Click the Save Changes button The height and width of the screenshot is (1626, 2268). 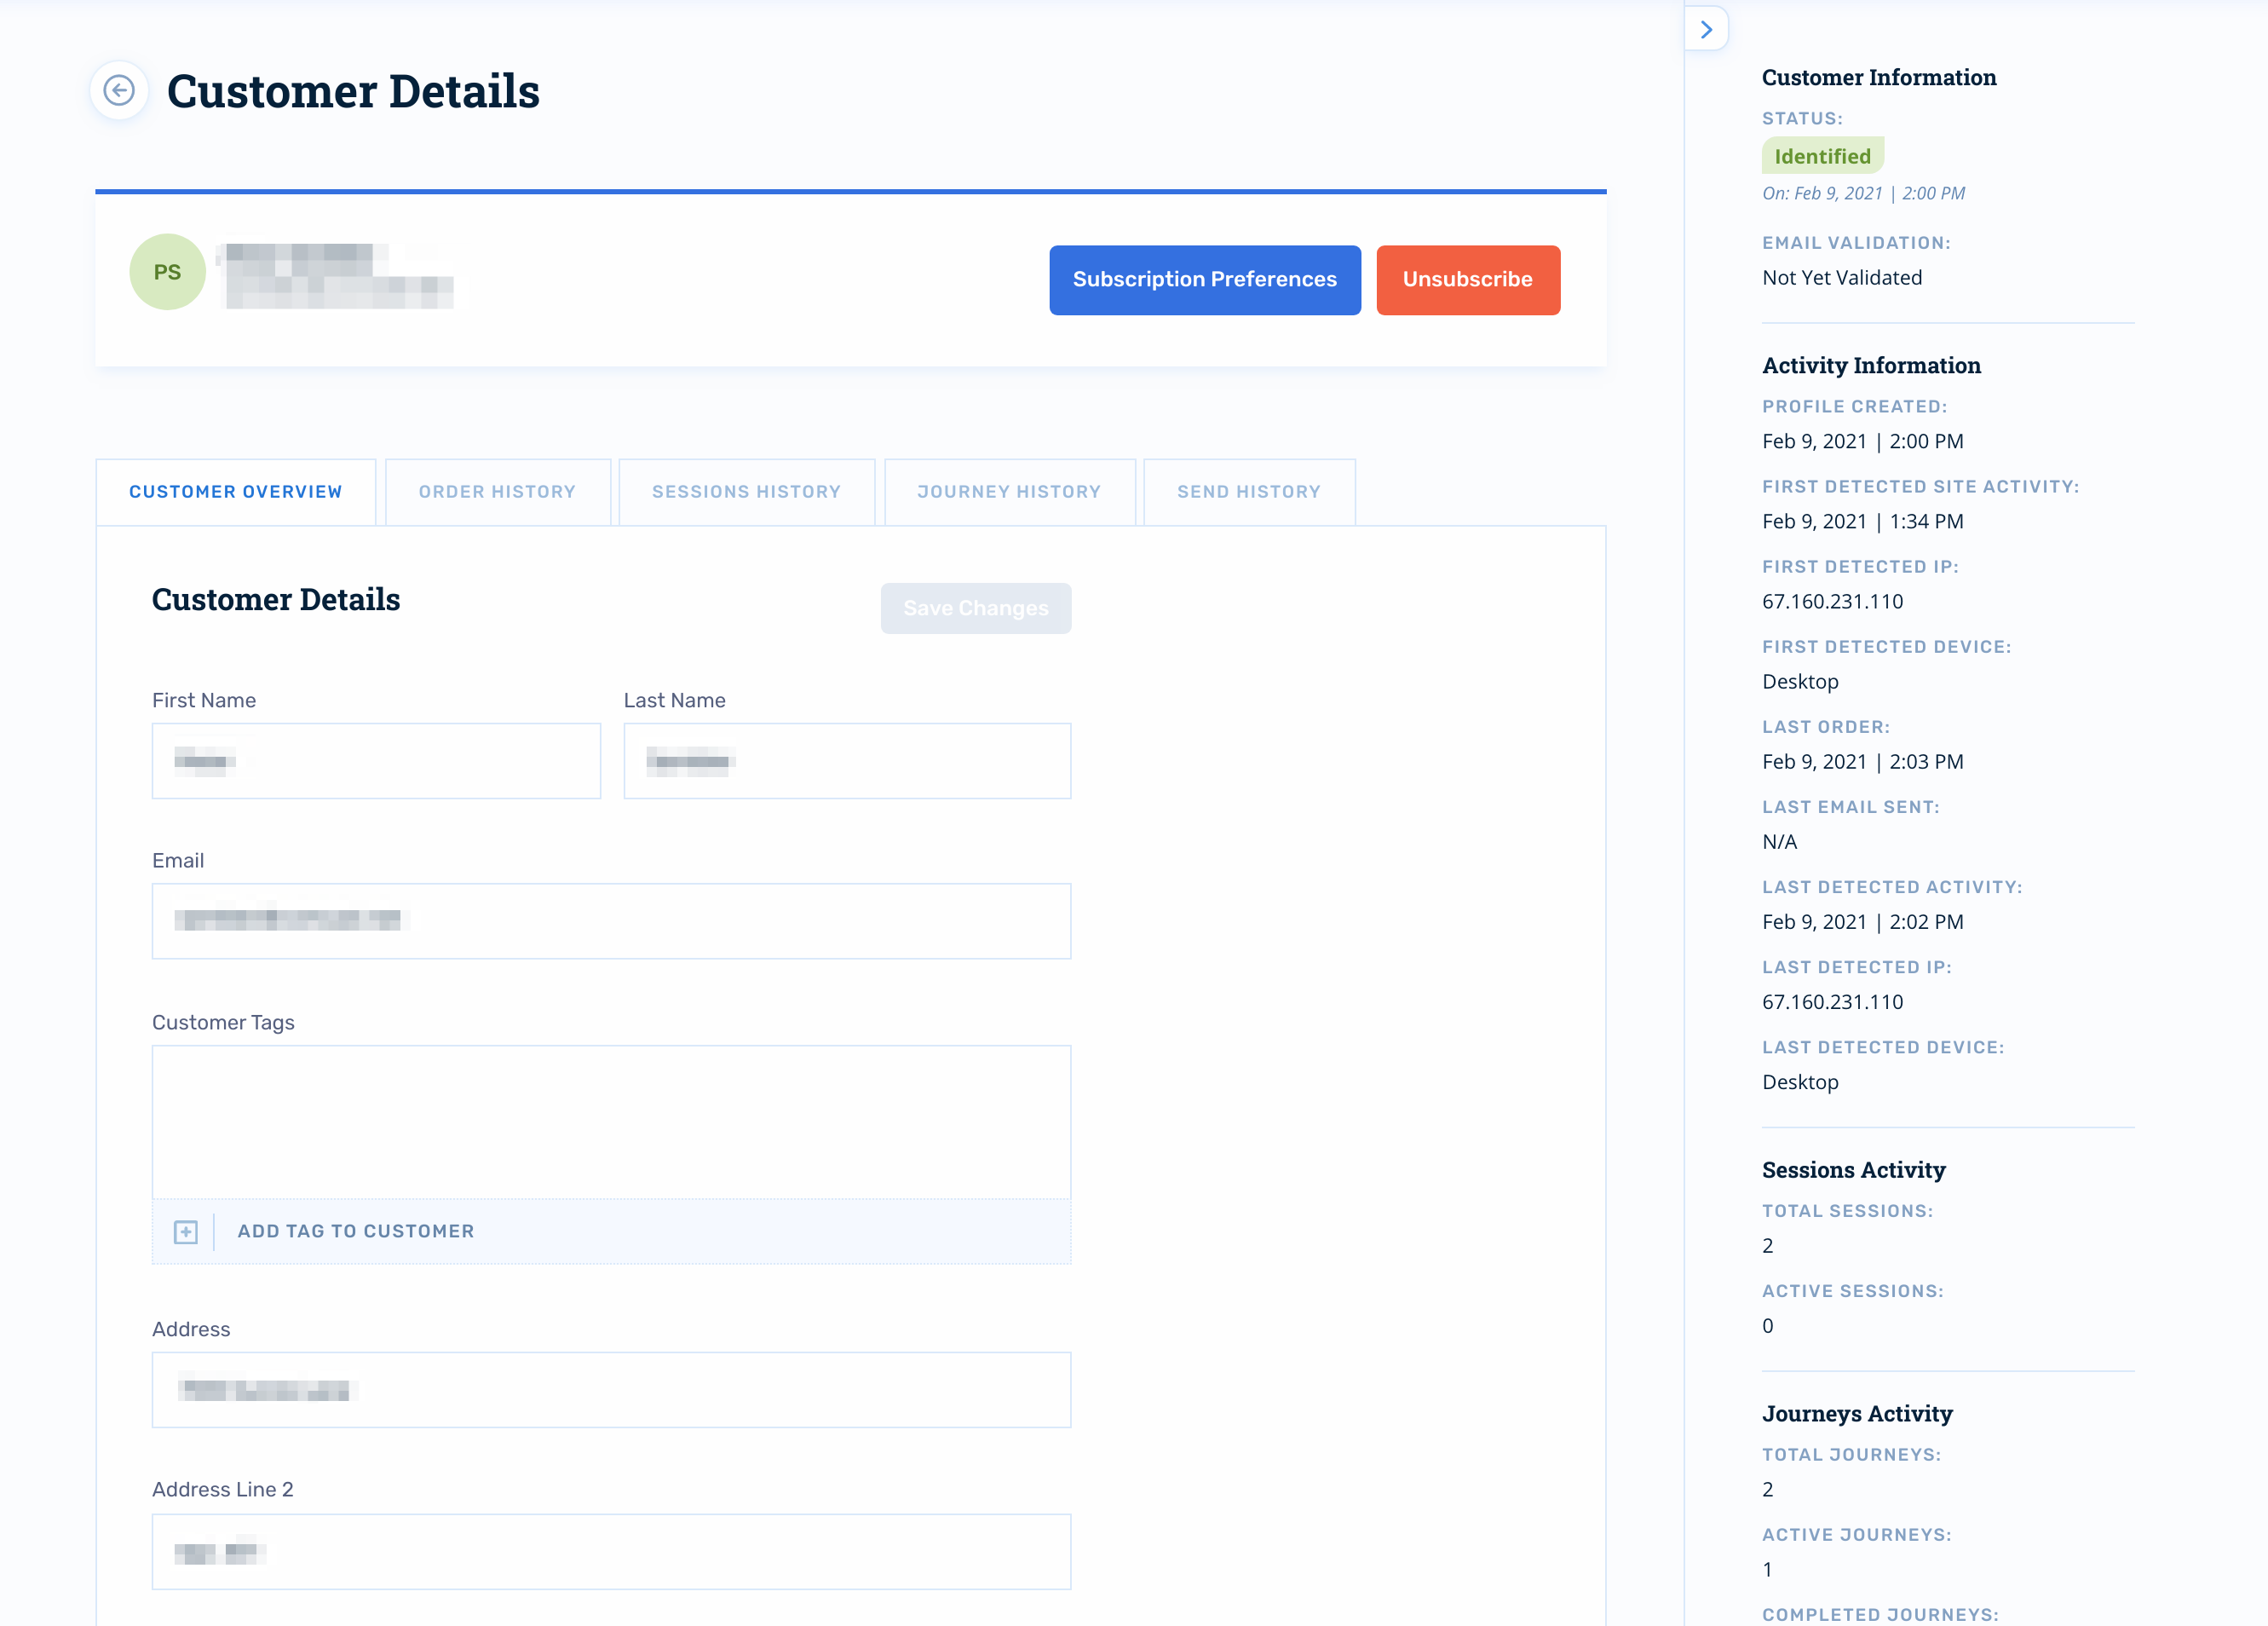pos(975,608)
